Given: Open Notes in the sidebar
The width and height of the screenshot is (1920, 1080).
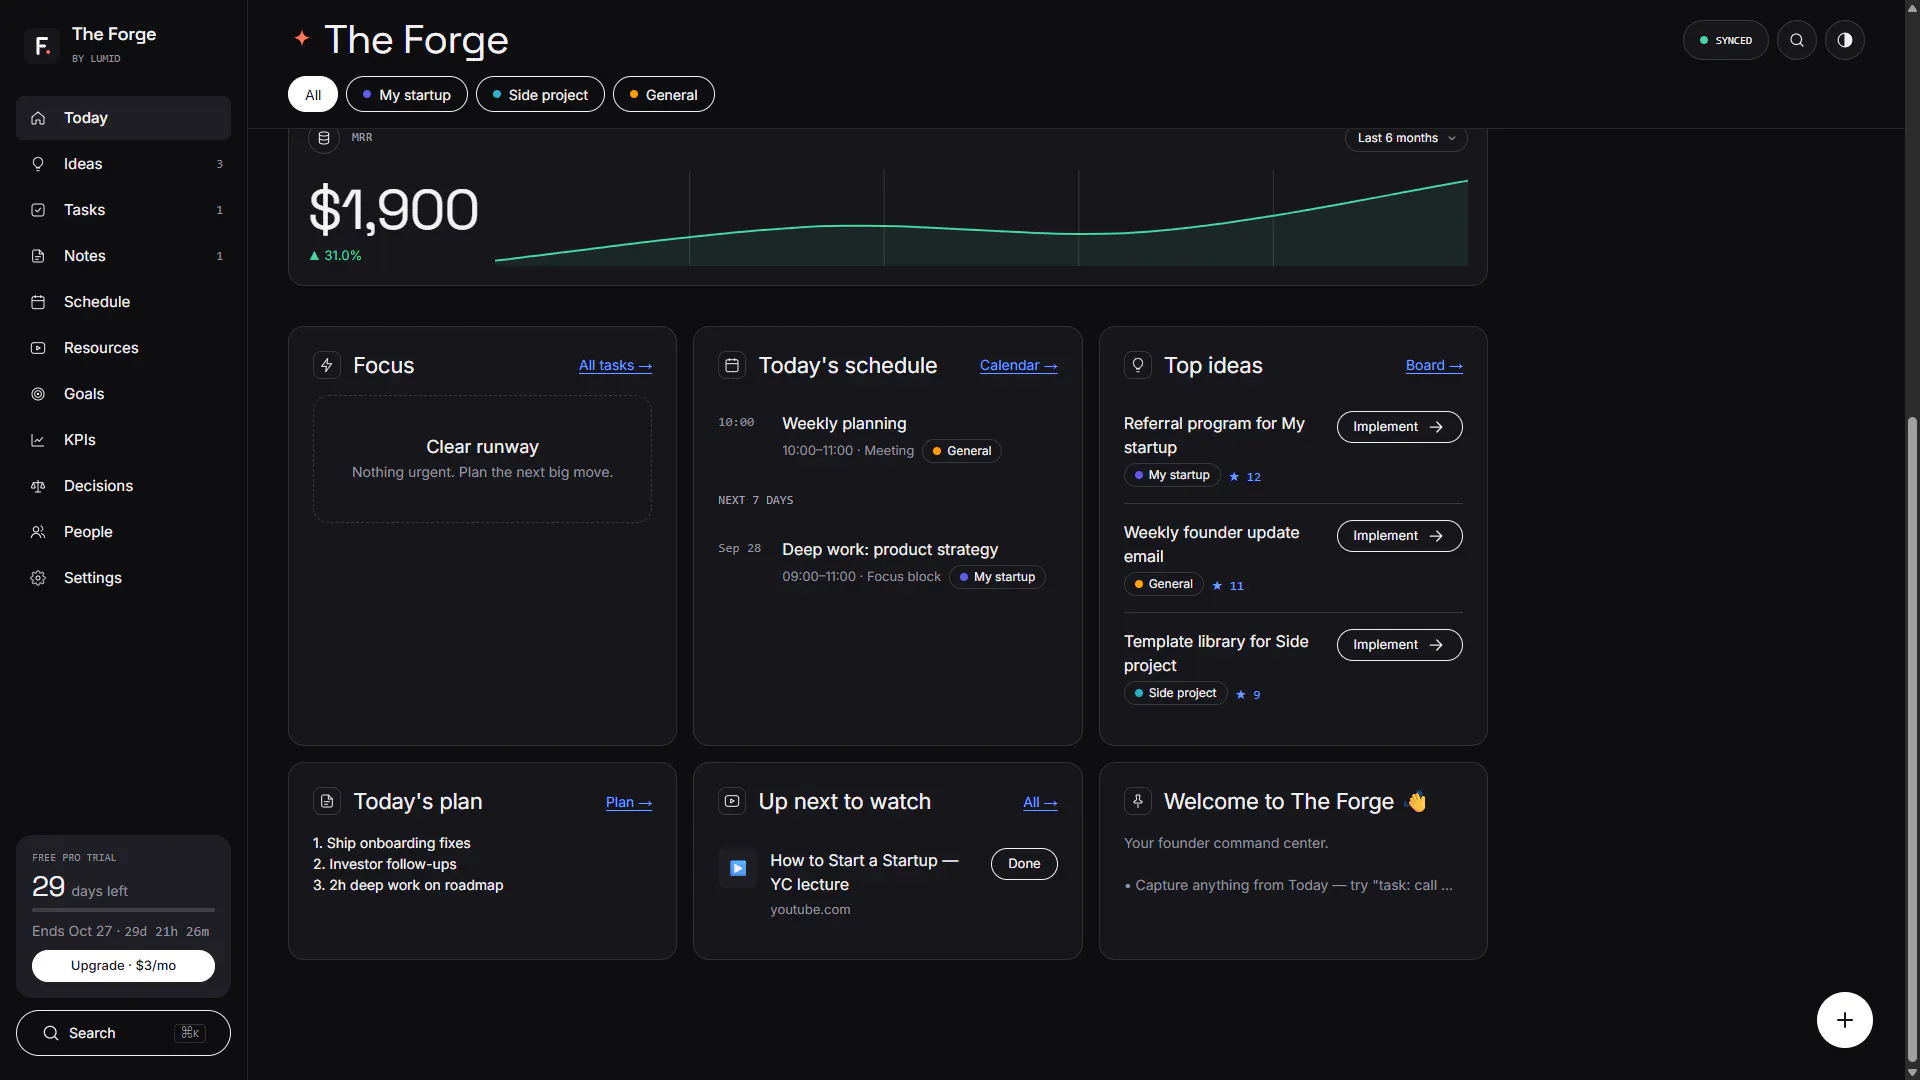Looking at the screenshot, I should pos(123,256).
